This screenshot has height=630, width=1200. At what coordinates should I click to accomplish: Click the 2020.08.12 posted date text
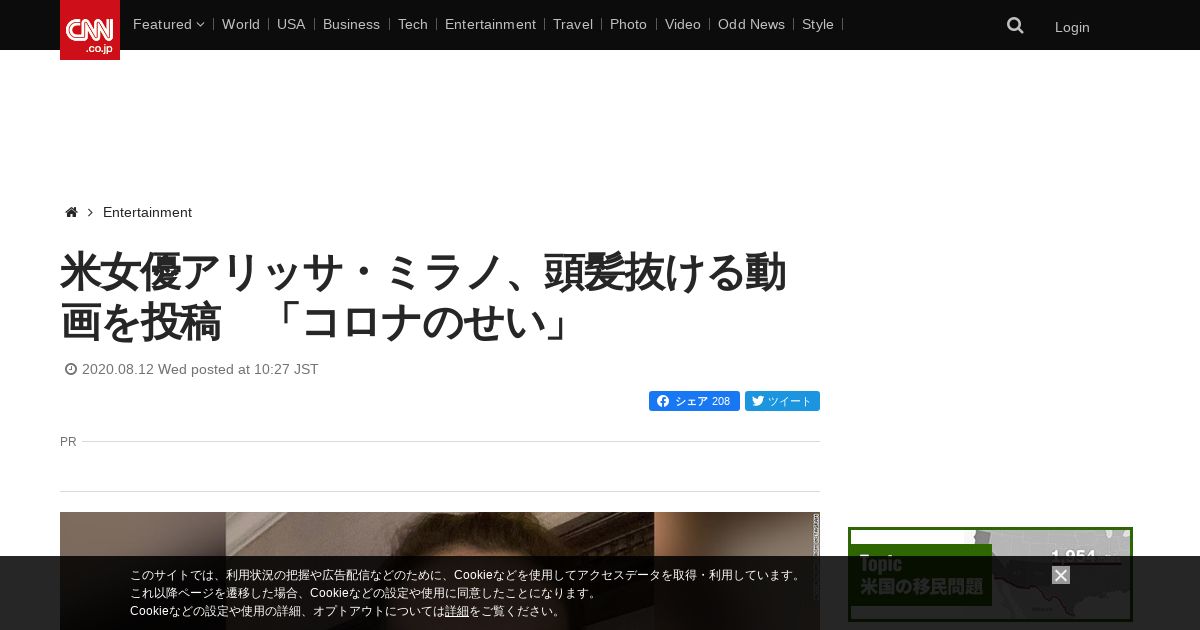tap(200, 369)
